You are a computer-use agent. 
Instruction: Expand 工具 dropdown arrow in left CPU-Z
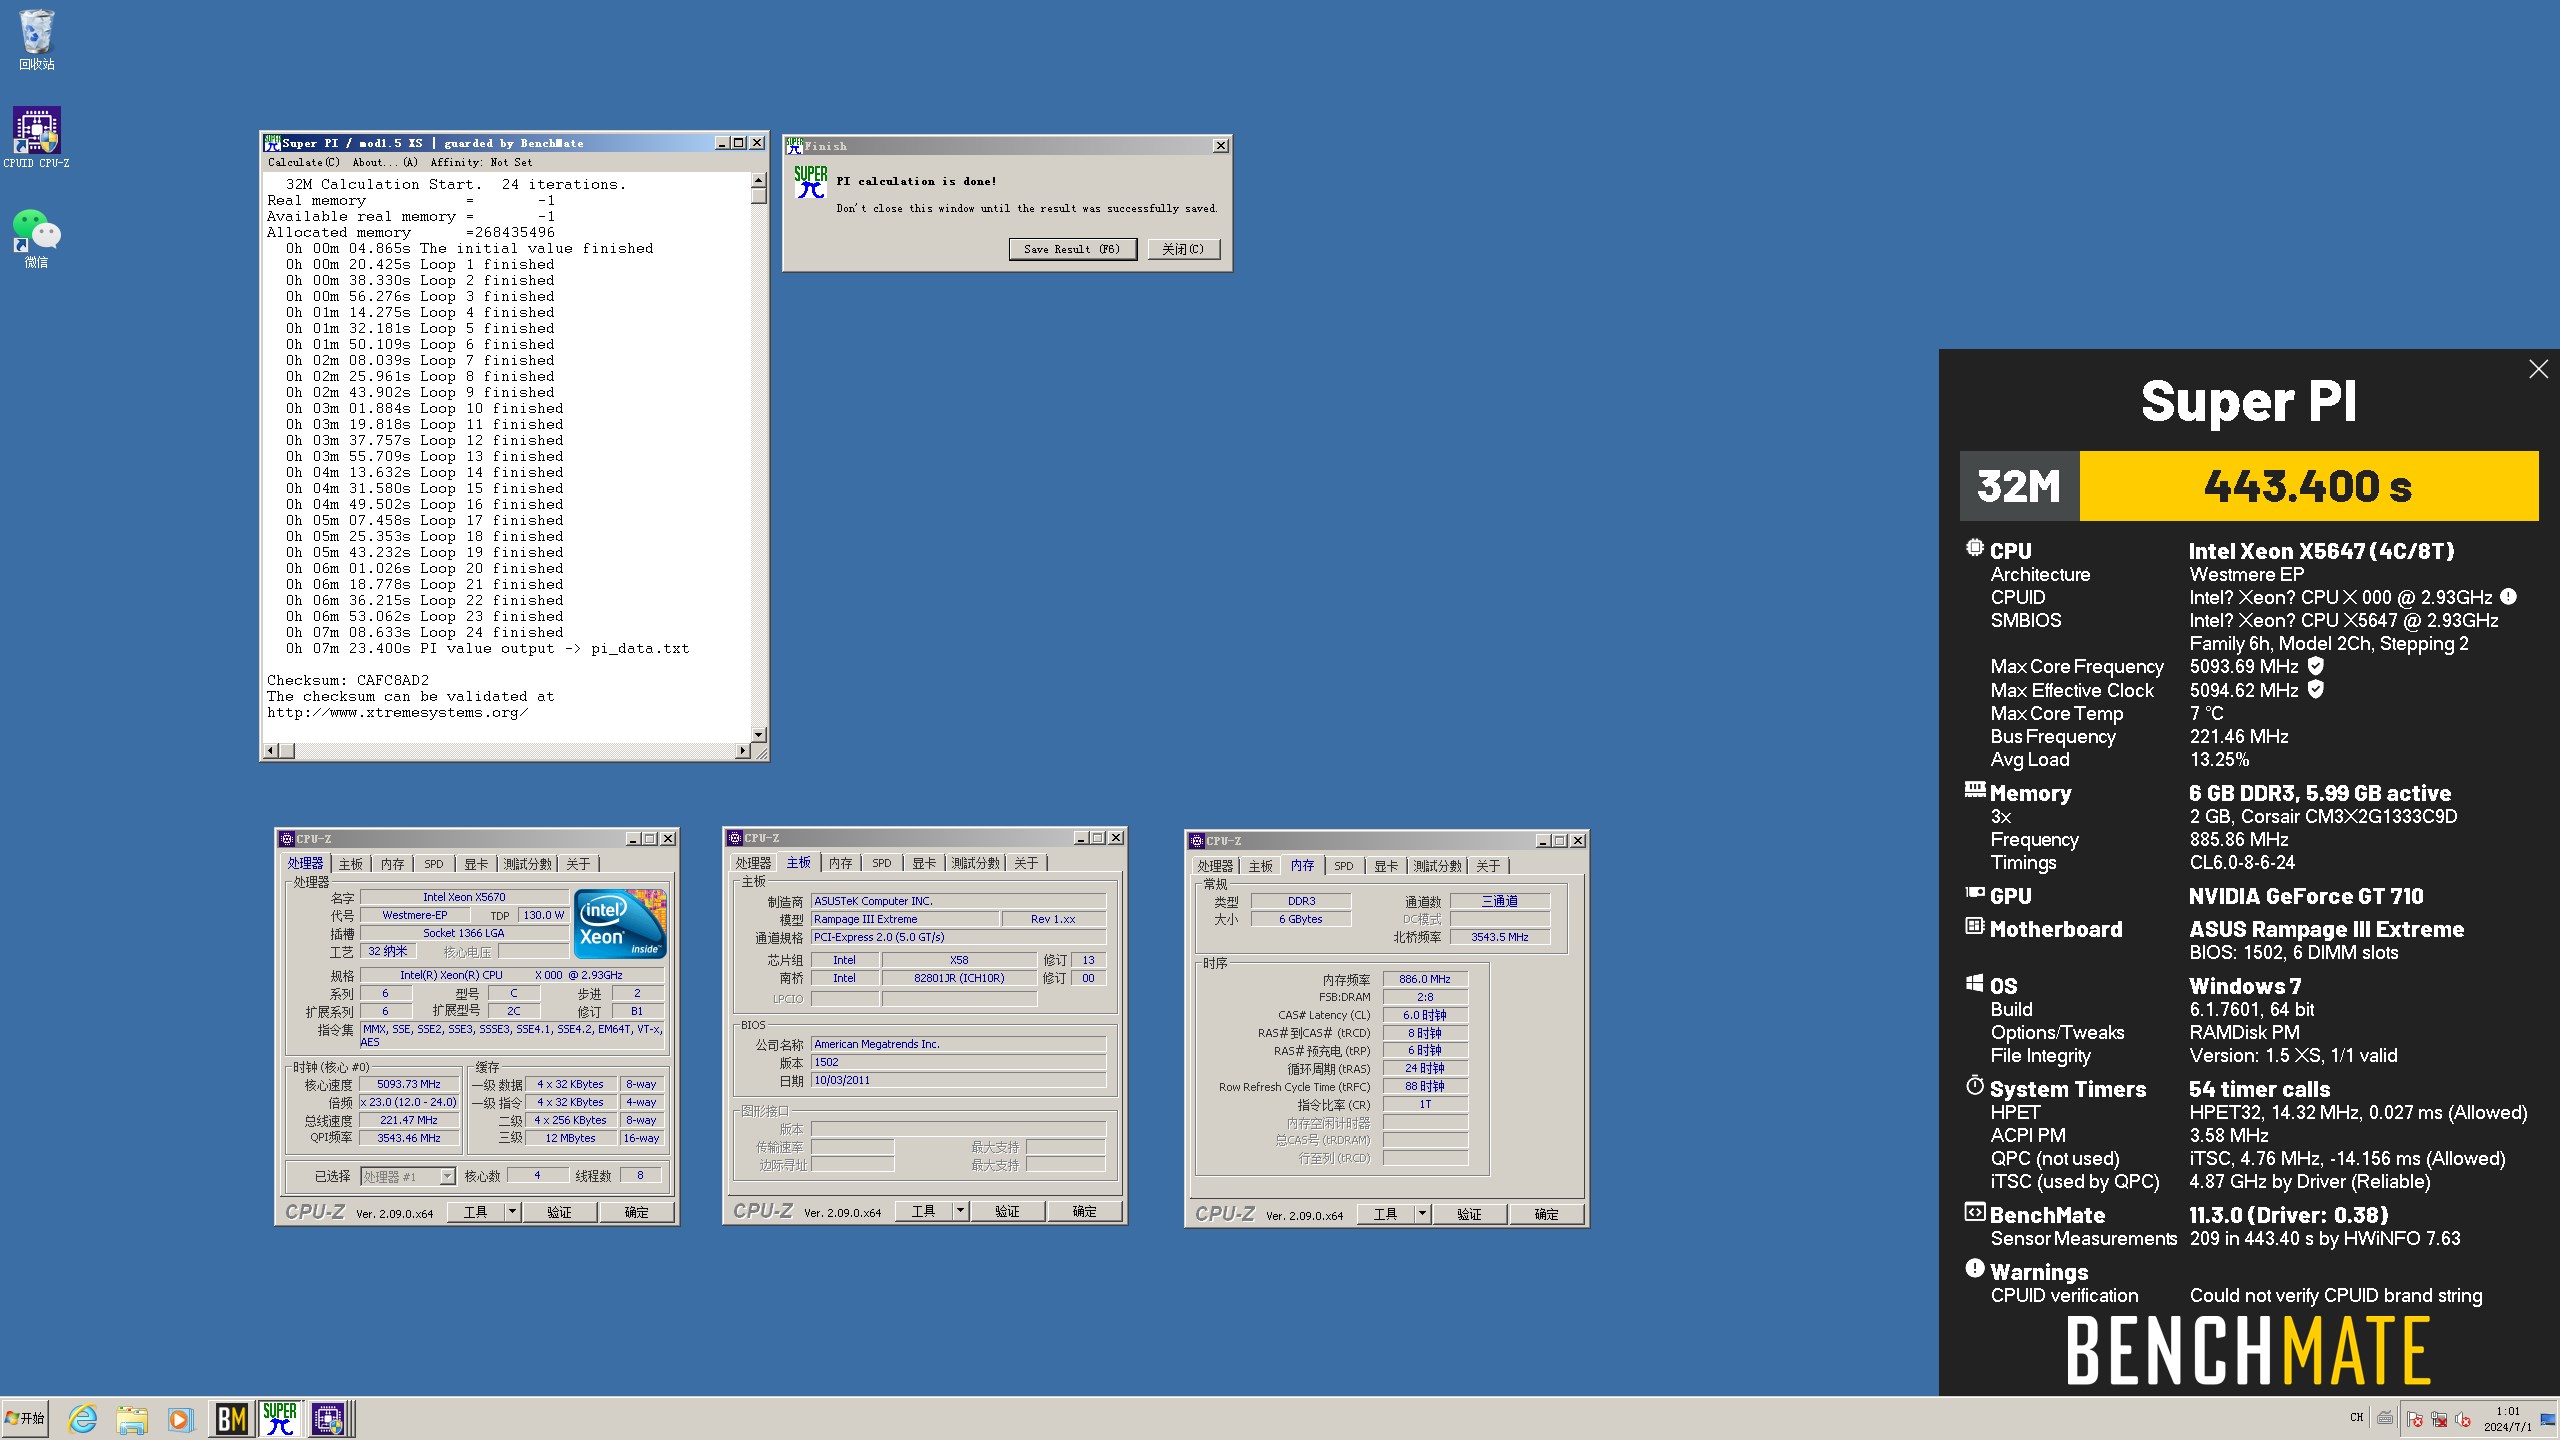[x=512, y=1212]
